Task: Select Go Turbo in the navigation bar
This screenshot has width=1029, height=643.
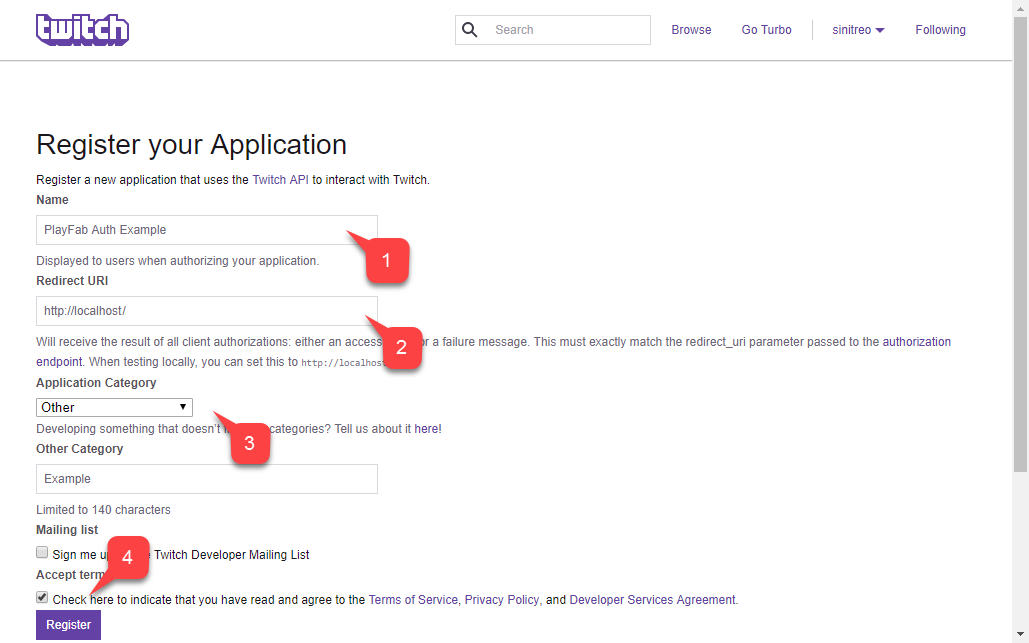Action: click(766, 29)
